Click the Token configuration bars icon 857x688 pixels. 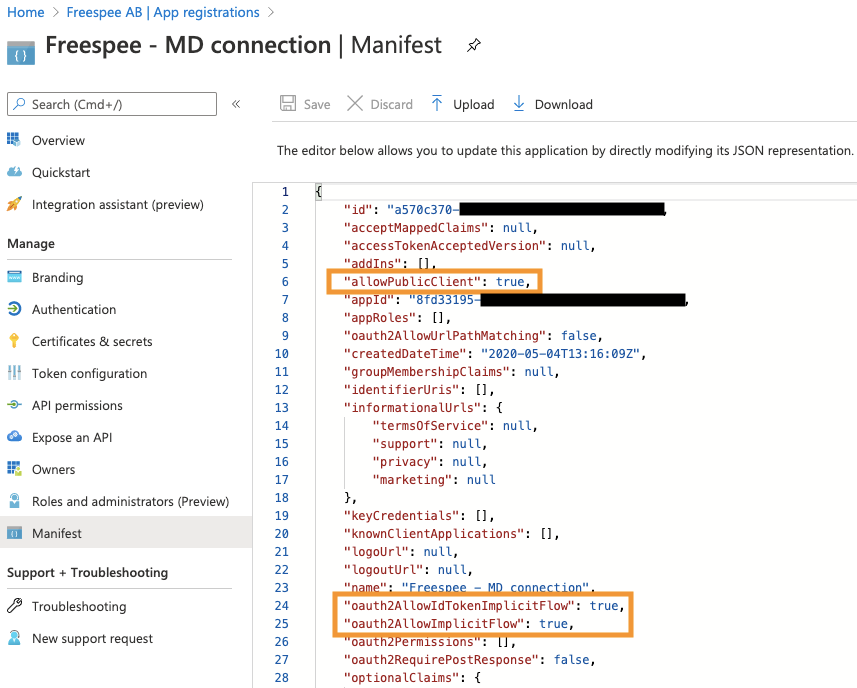[14, 373]
